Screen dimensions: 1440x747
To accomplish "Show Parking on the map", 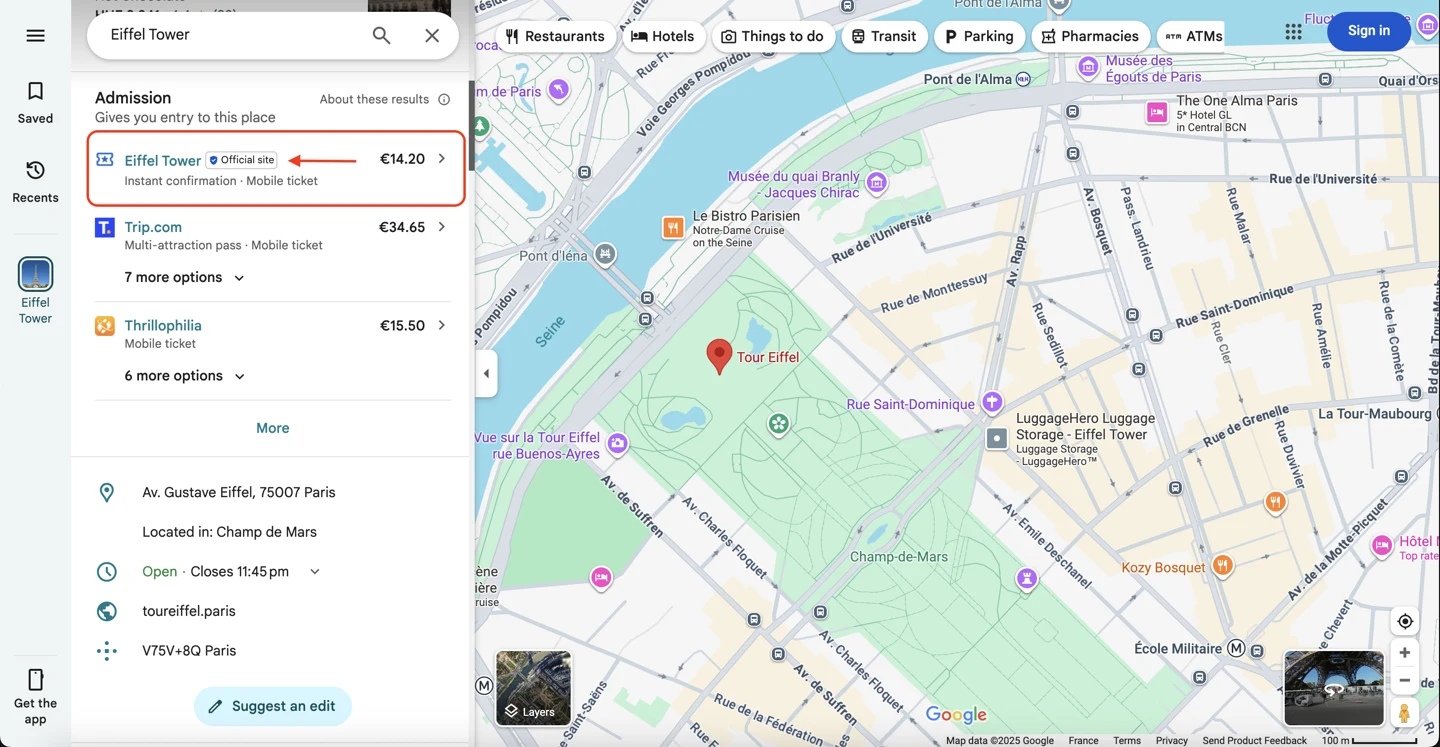I will [980, 36].
